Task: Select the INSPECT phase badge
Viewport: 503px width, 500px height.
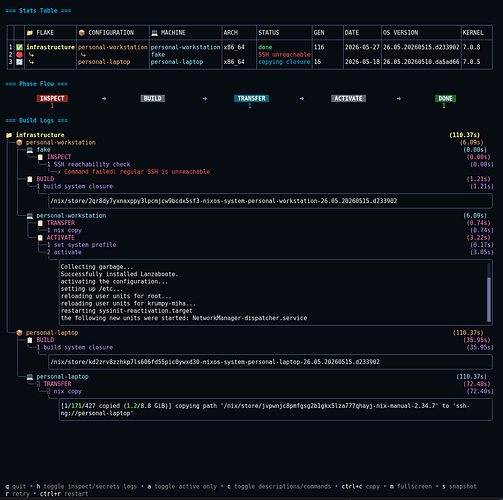Action: click(x=52, y=98)
